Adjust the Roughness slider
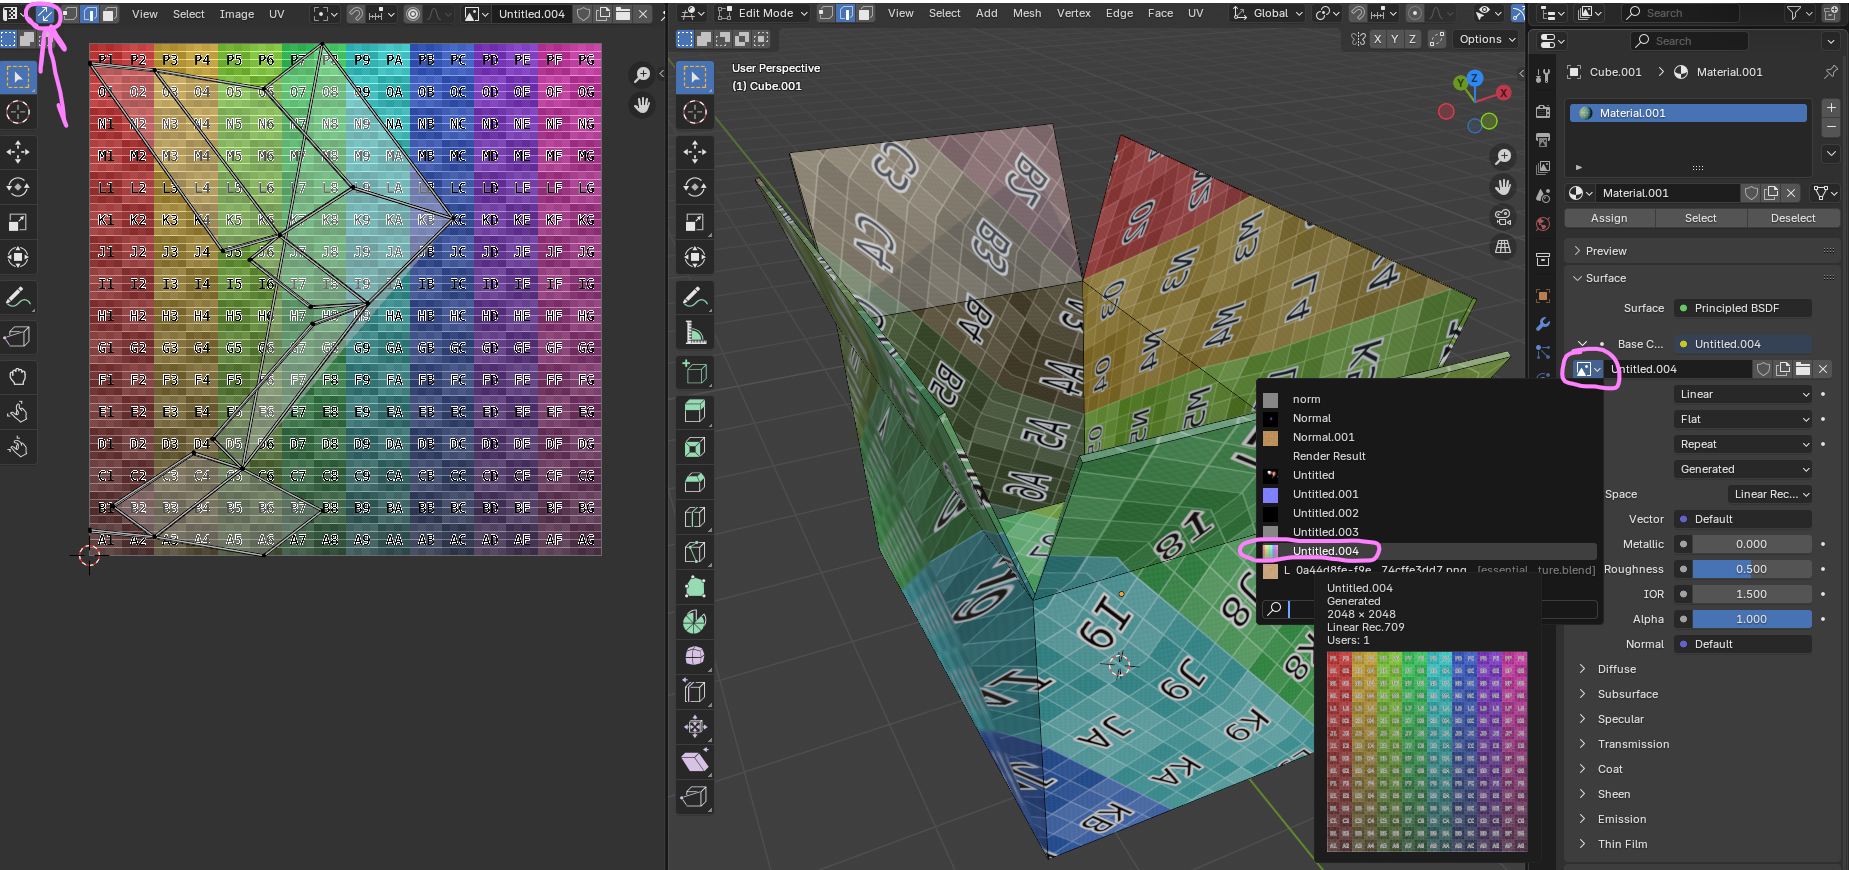The height and width of the screenshot is (870, 1849). [1751, 569]
